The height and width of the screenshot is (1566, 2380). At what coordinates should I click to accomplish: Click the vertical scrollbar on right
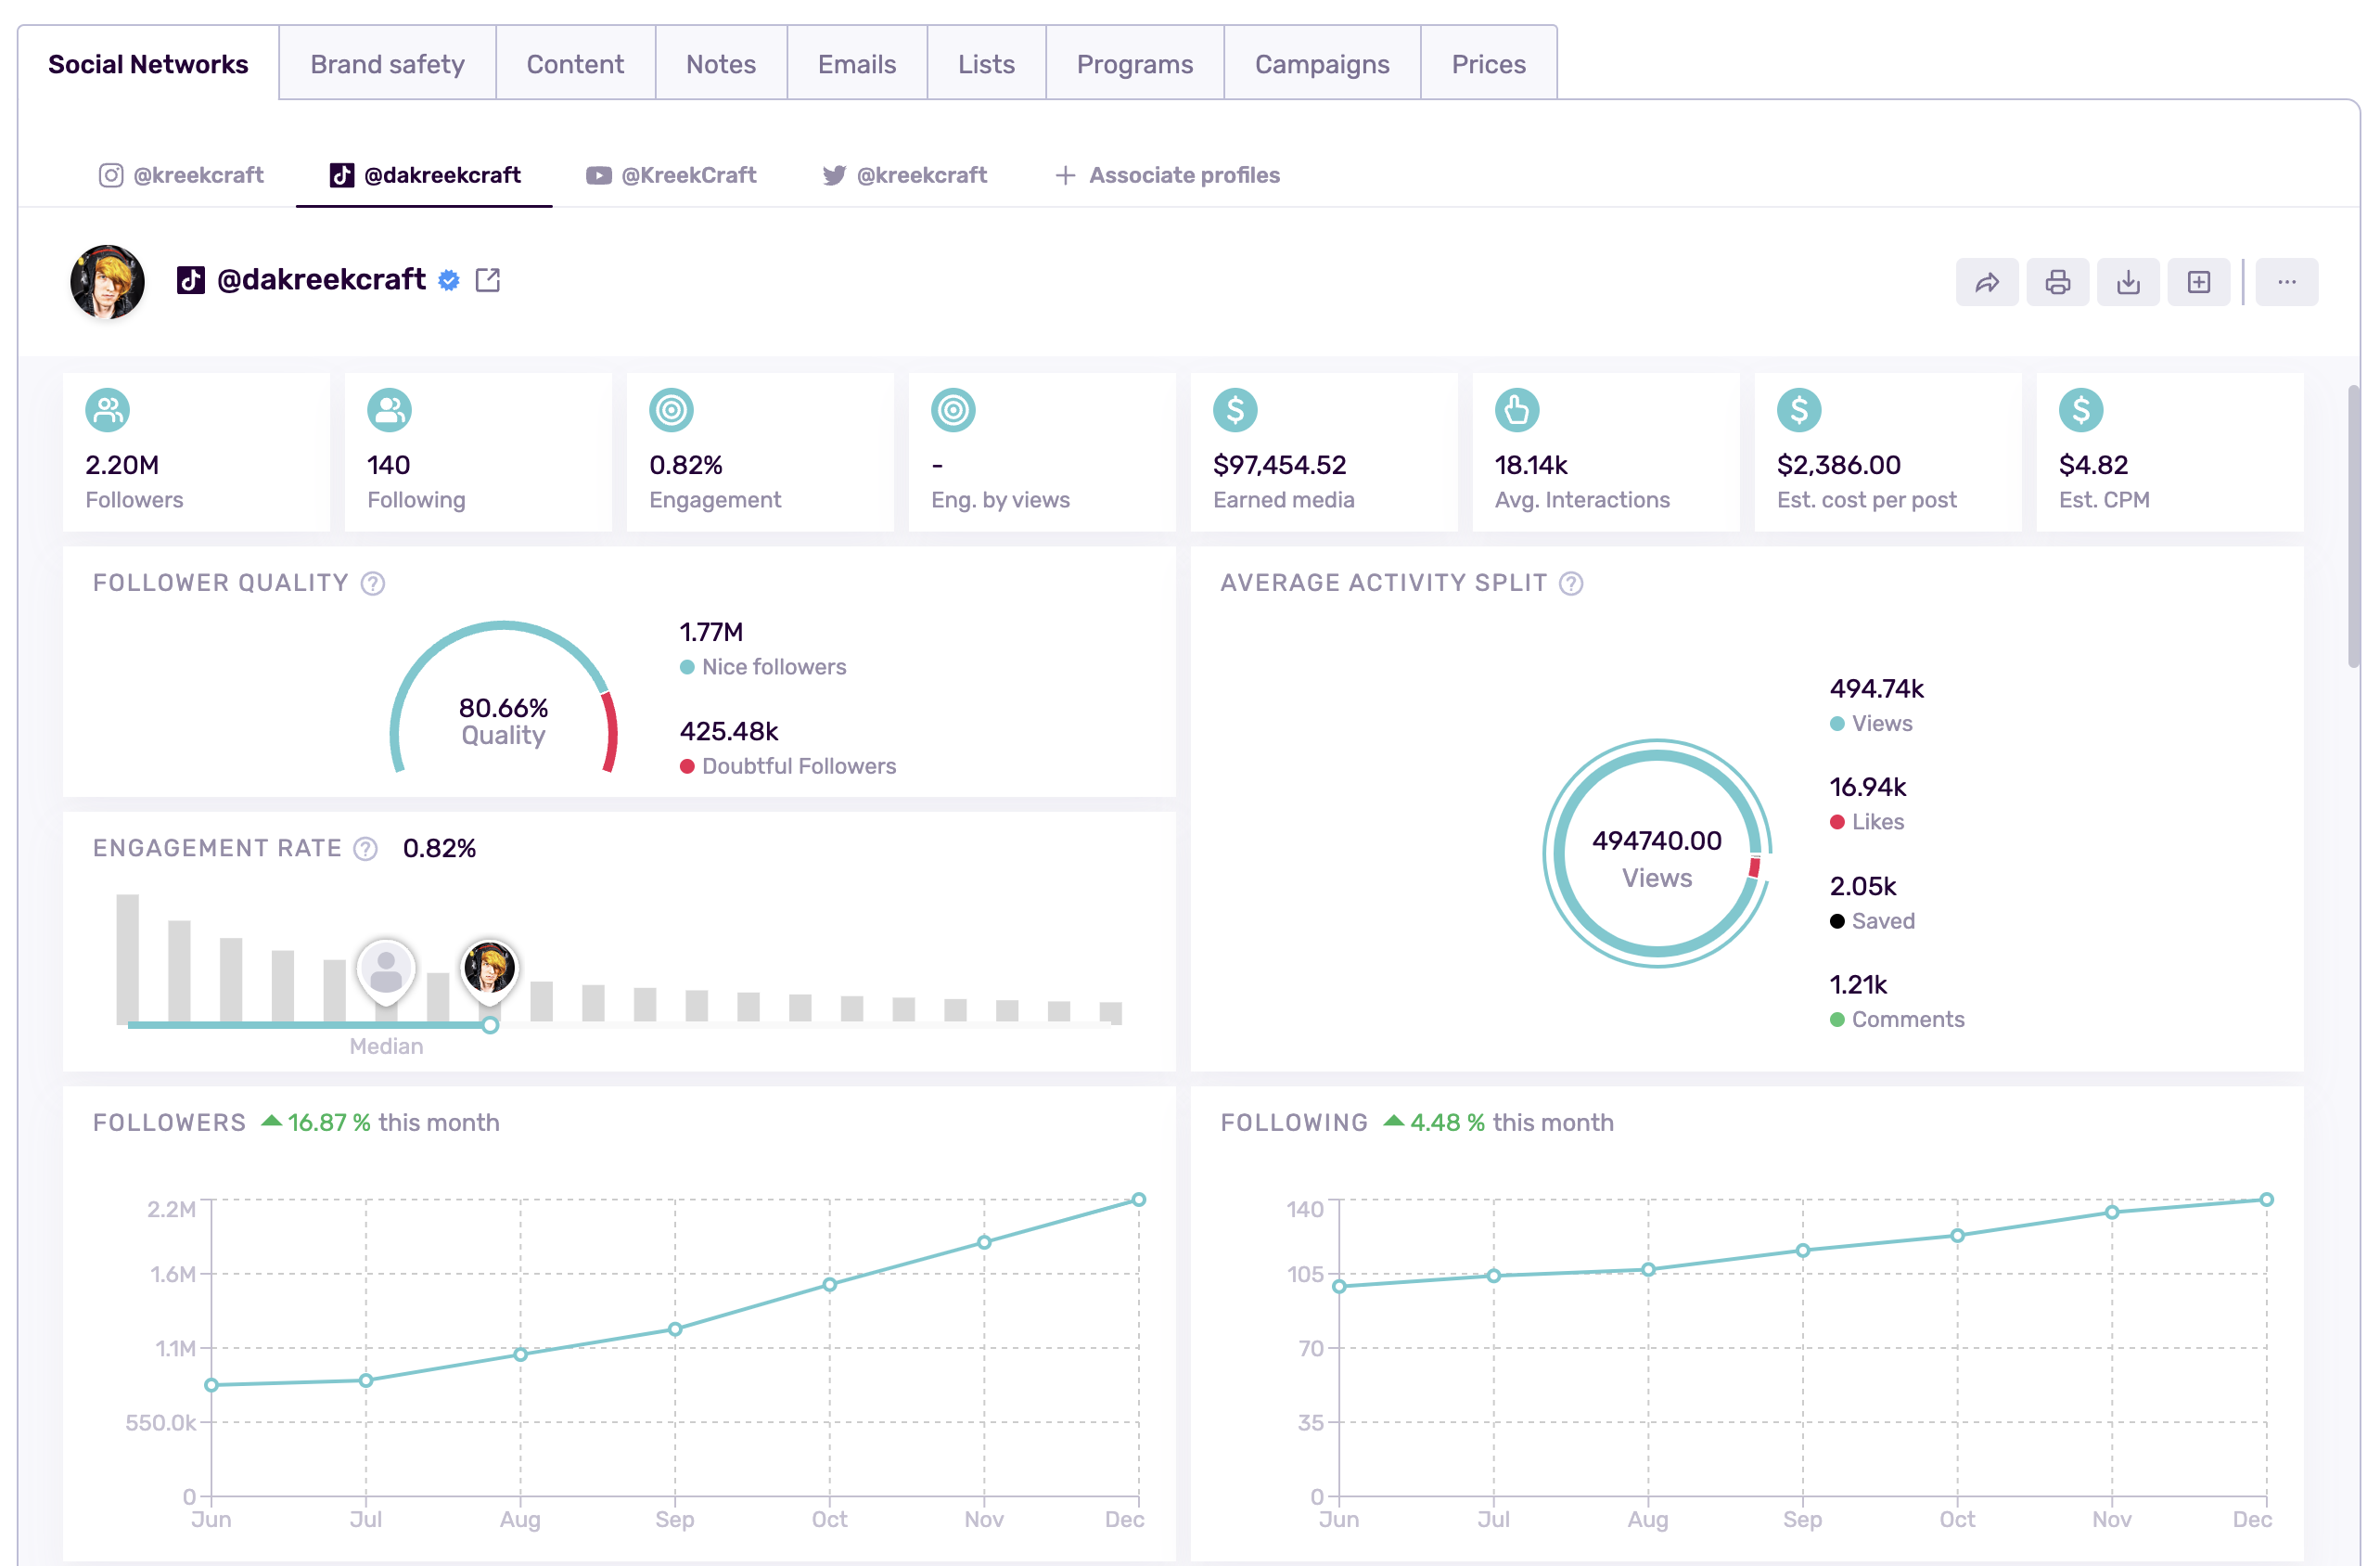[2353, 525]
